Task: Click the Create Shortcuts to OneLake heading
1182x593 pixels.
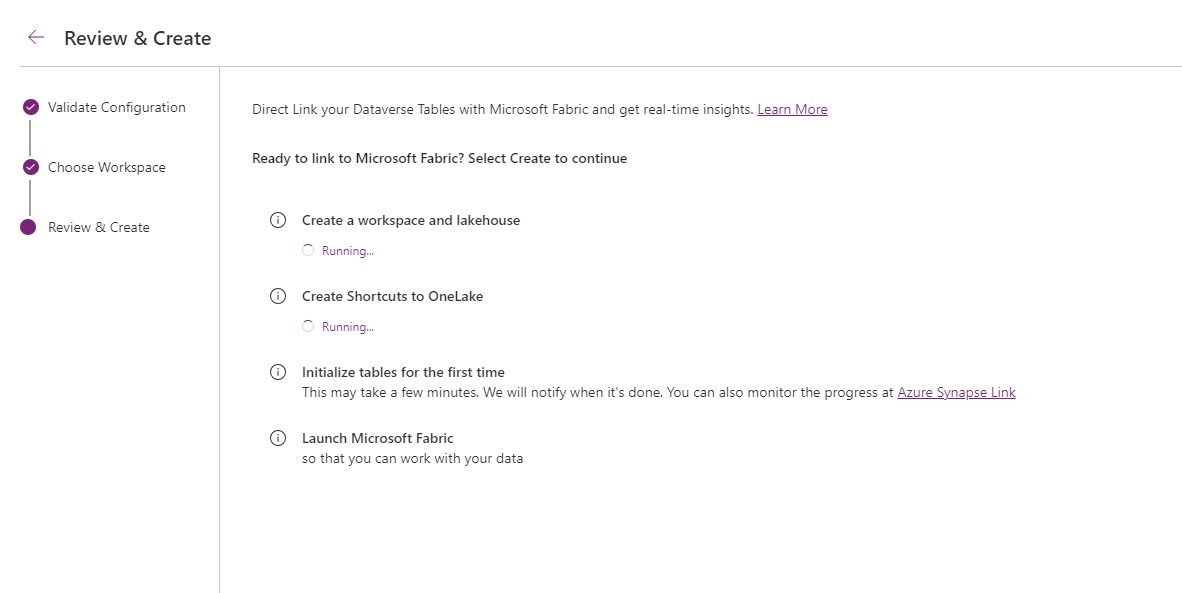Action: coord(393,296)
